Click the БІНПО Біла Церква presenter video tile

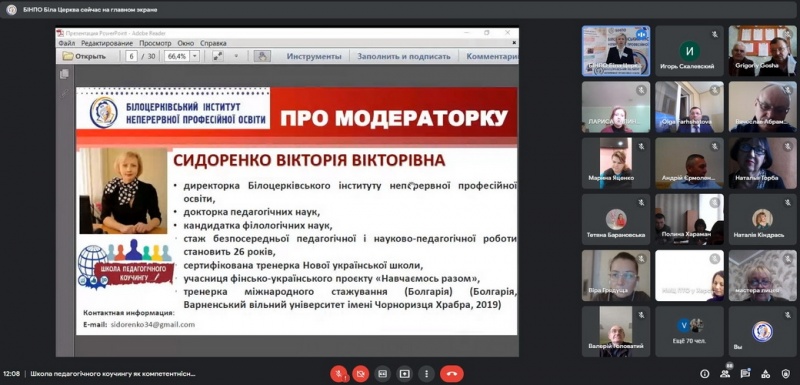tap(616, 51)
